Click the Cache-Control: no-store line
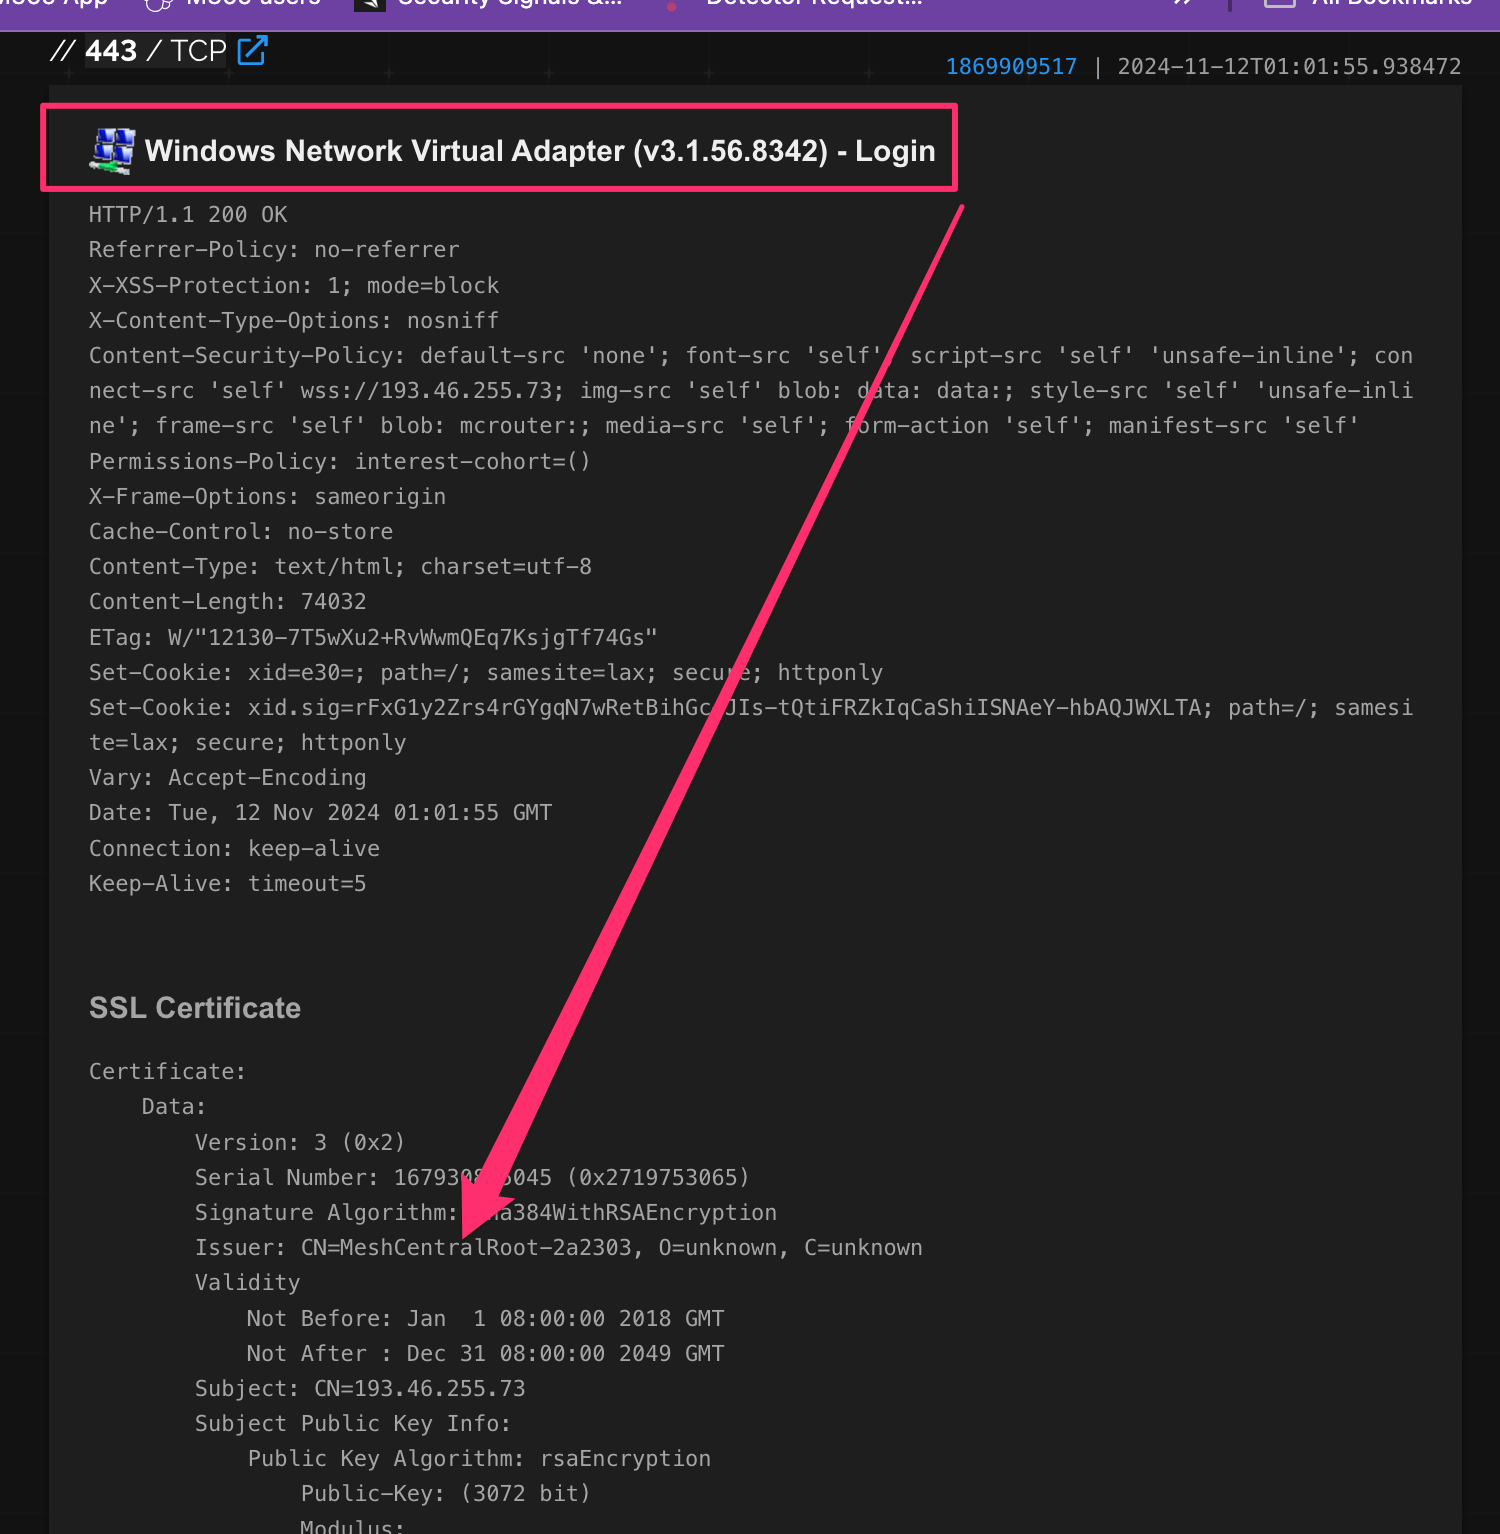 (241, 532)
